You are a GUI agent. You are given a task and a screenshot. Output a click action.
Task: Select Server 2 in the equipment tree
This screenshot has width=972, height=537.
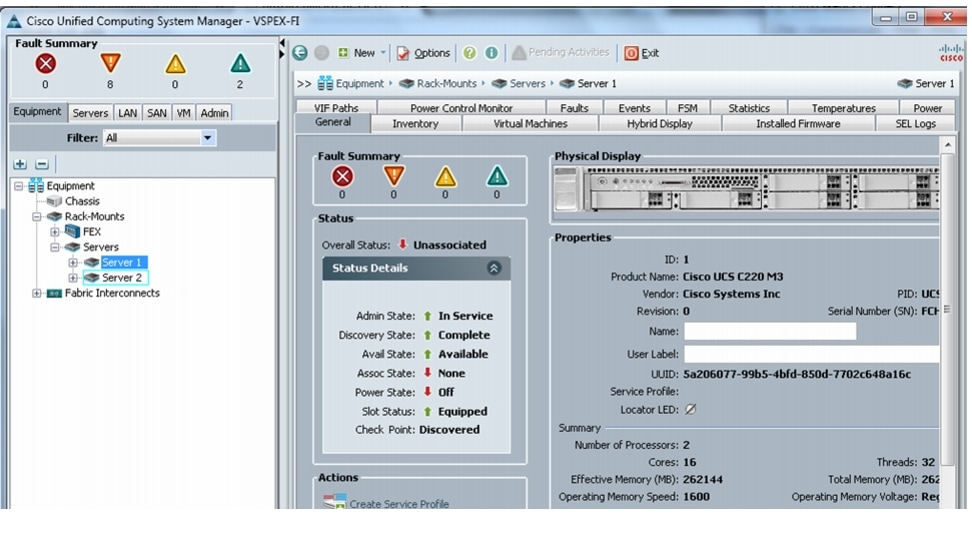tap(122, 278)
